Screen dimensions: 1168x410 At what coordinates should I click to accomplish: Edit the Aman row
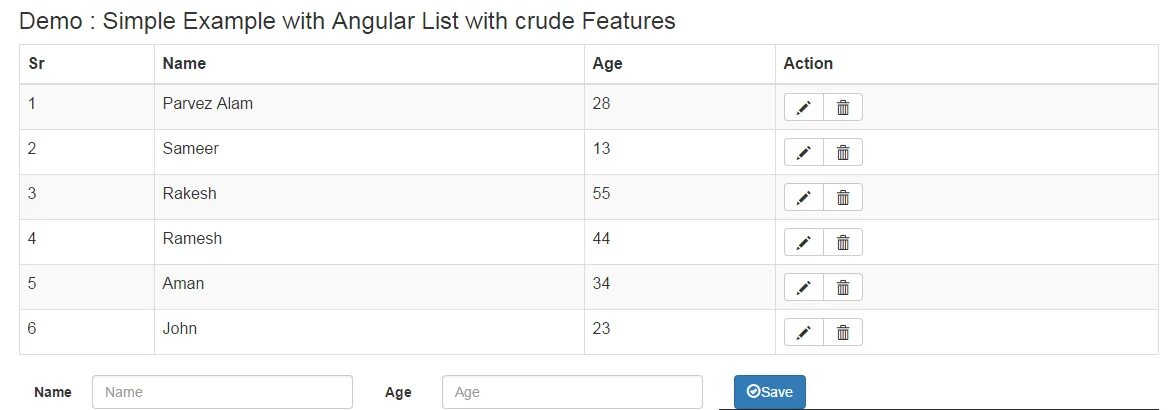click(803, 287)
